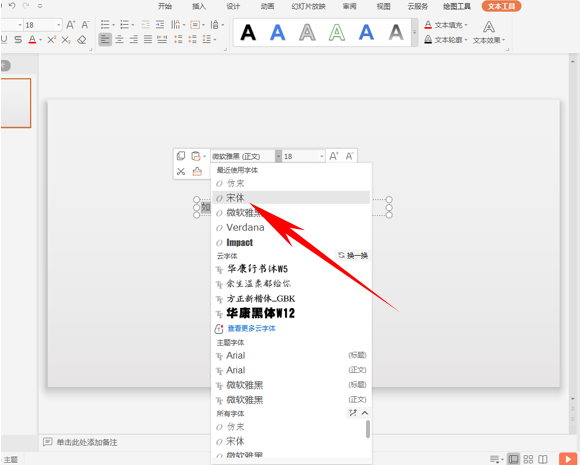Viewport: 580px width, 465px height.
Task: Decrease font size using the ribbon A- icon
Action: [x=85, y=25]
